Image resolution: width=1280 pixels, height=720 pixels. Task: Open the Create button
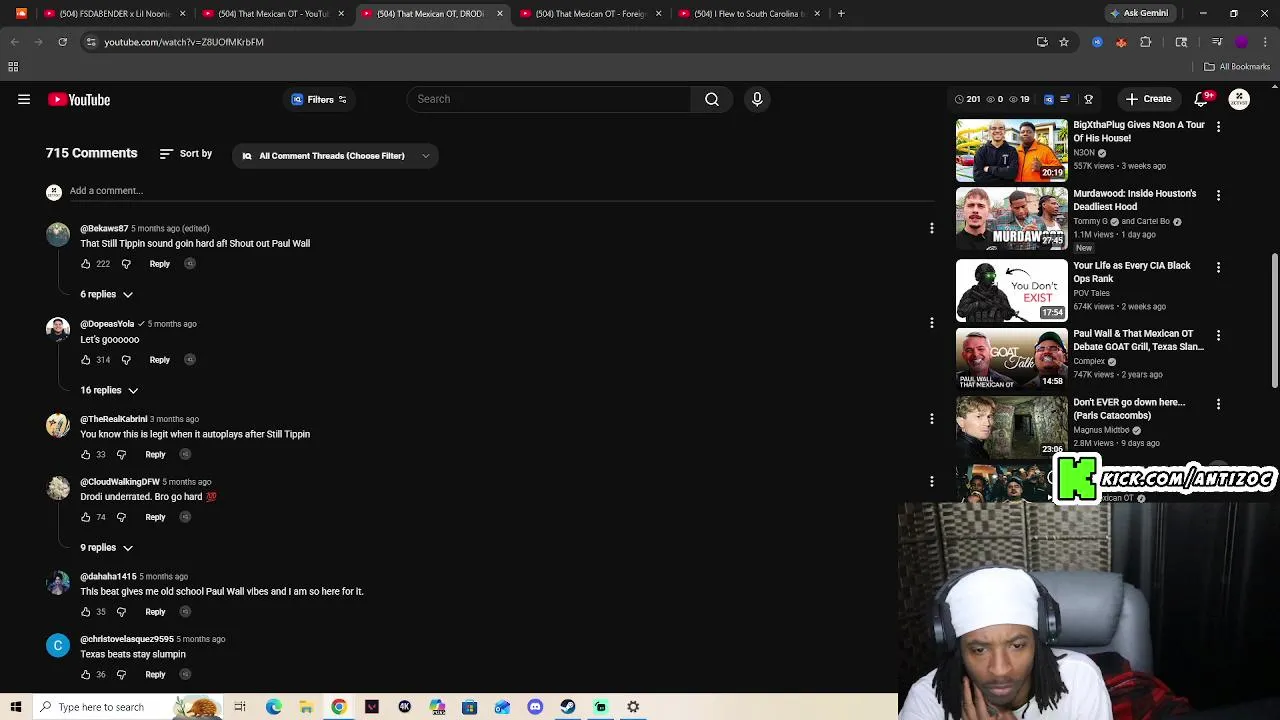1148,99
